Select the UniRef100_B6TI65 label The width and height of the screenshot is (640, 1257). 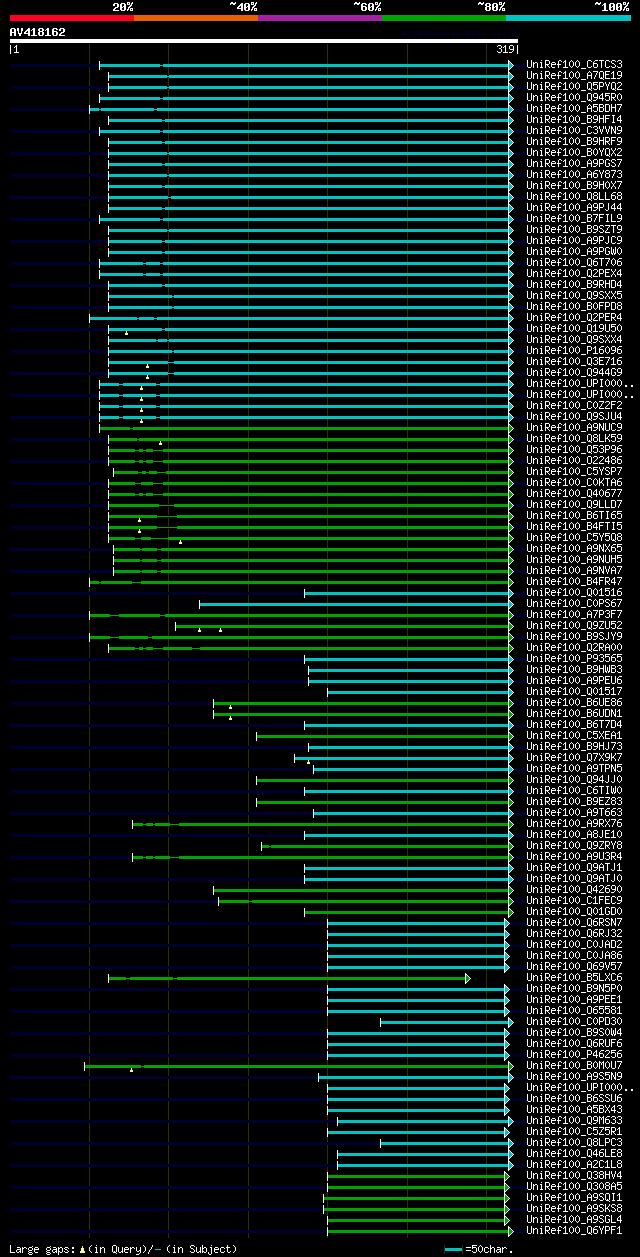(574, 516)
